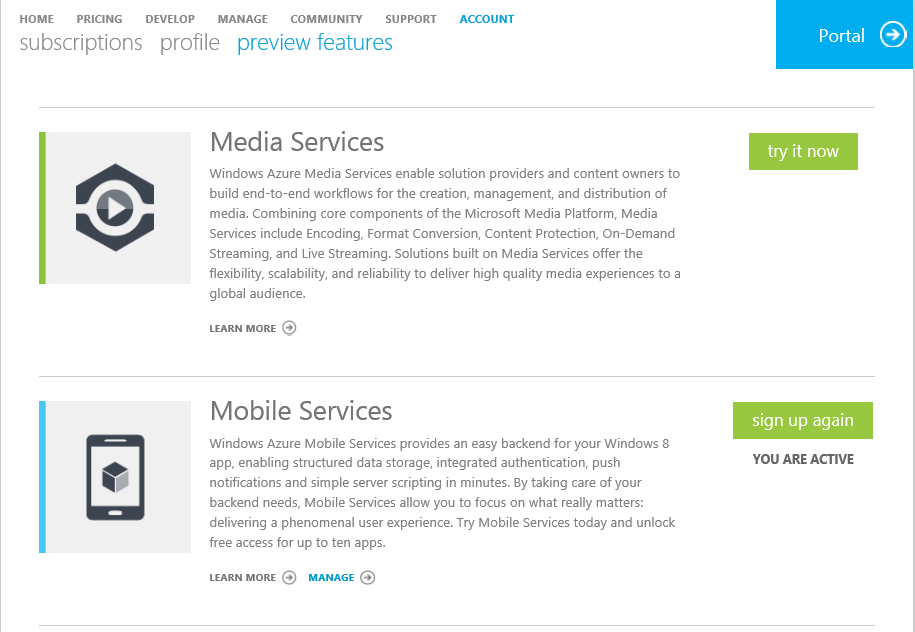This screenshot has width=915, height=632.
Task: Go to the Develop menu
Action: (x=170, y=19)
